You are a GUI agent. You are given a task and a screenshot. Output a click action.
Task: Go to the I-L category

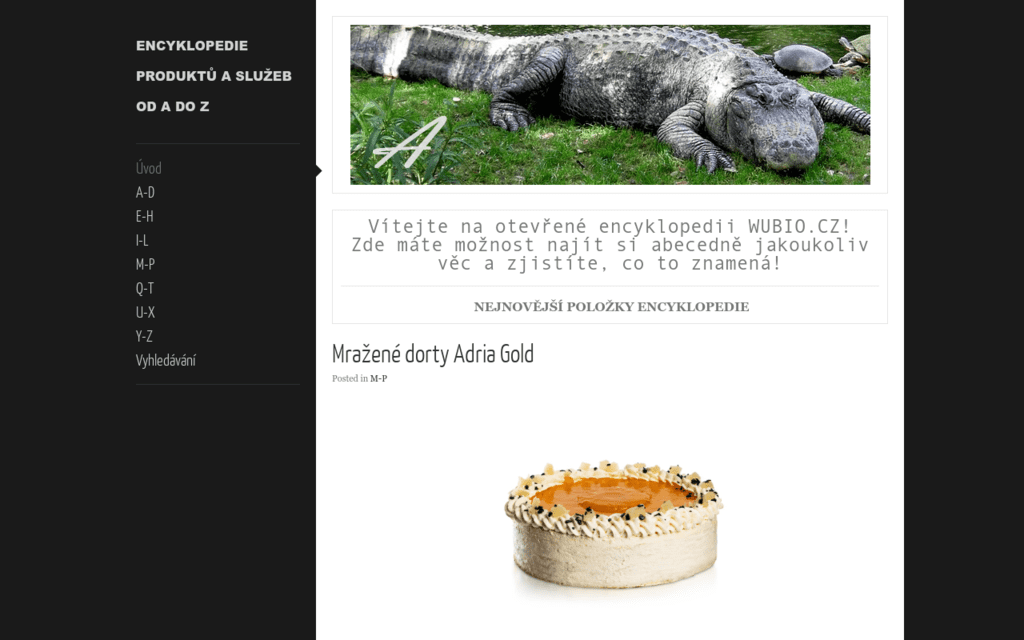click(x=142, y=240)
